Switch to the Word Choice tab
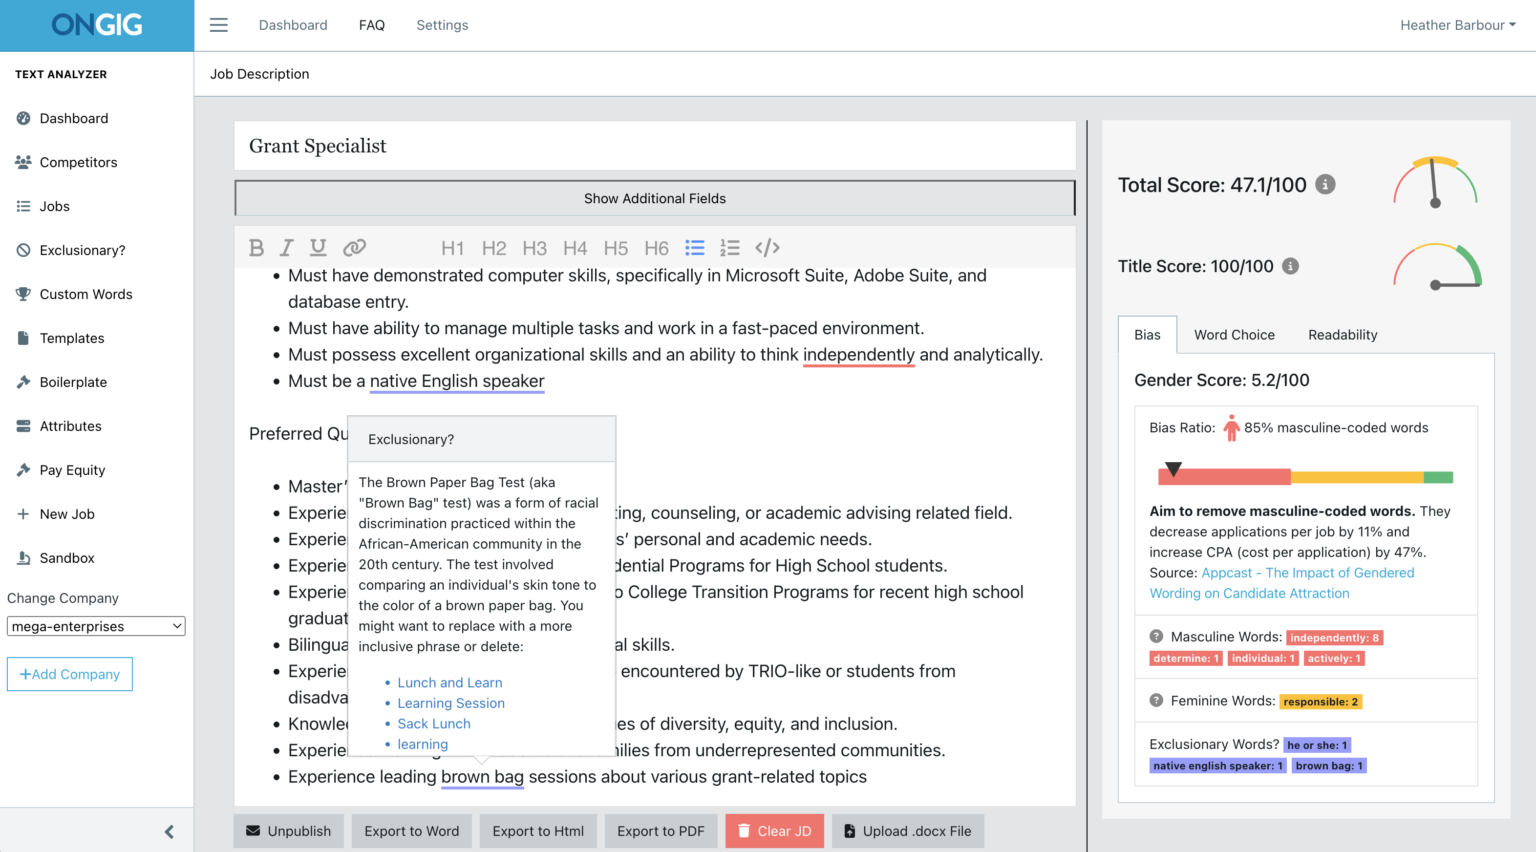 click(1234, 335)
